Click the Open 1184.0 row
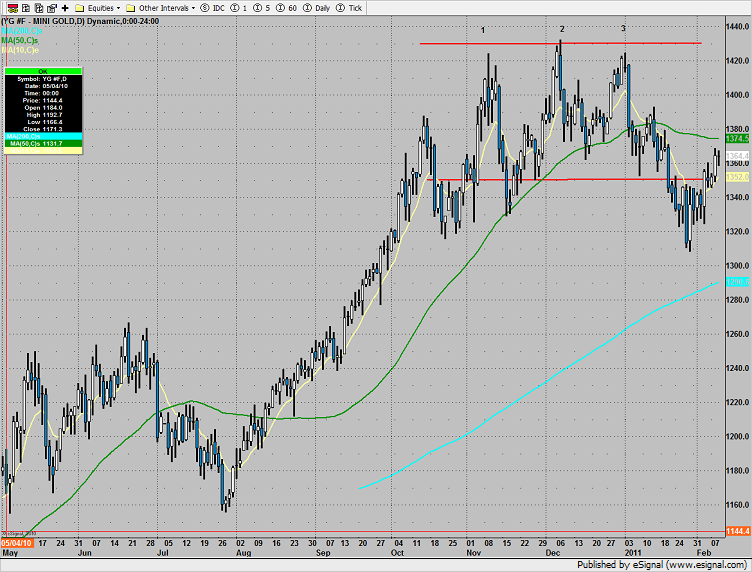Screen dimensions: 752x572 [x=43, y=107]
